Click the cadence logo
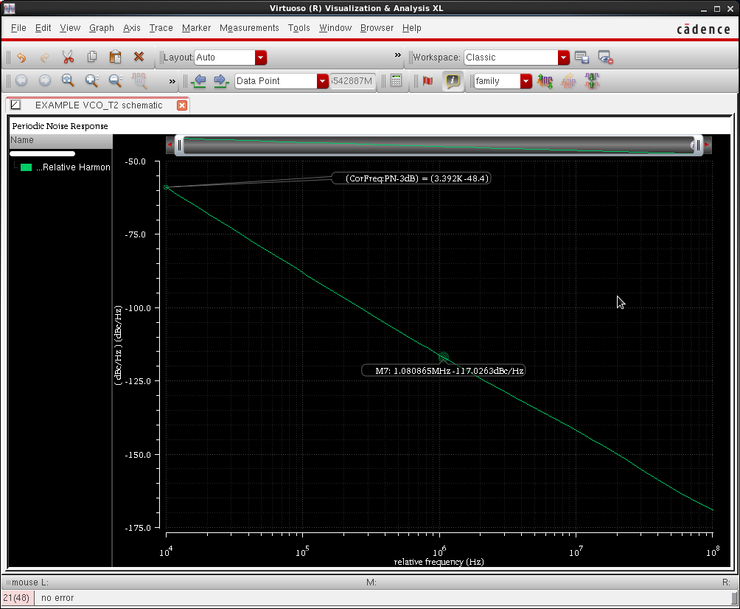 pyautogui.click(x=703, y=29)
